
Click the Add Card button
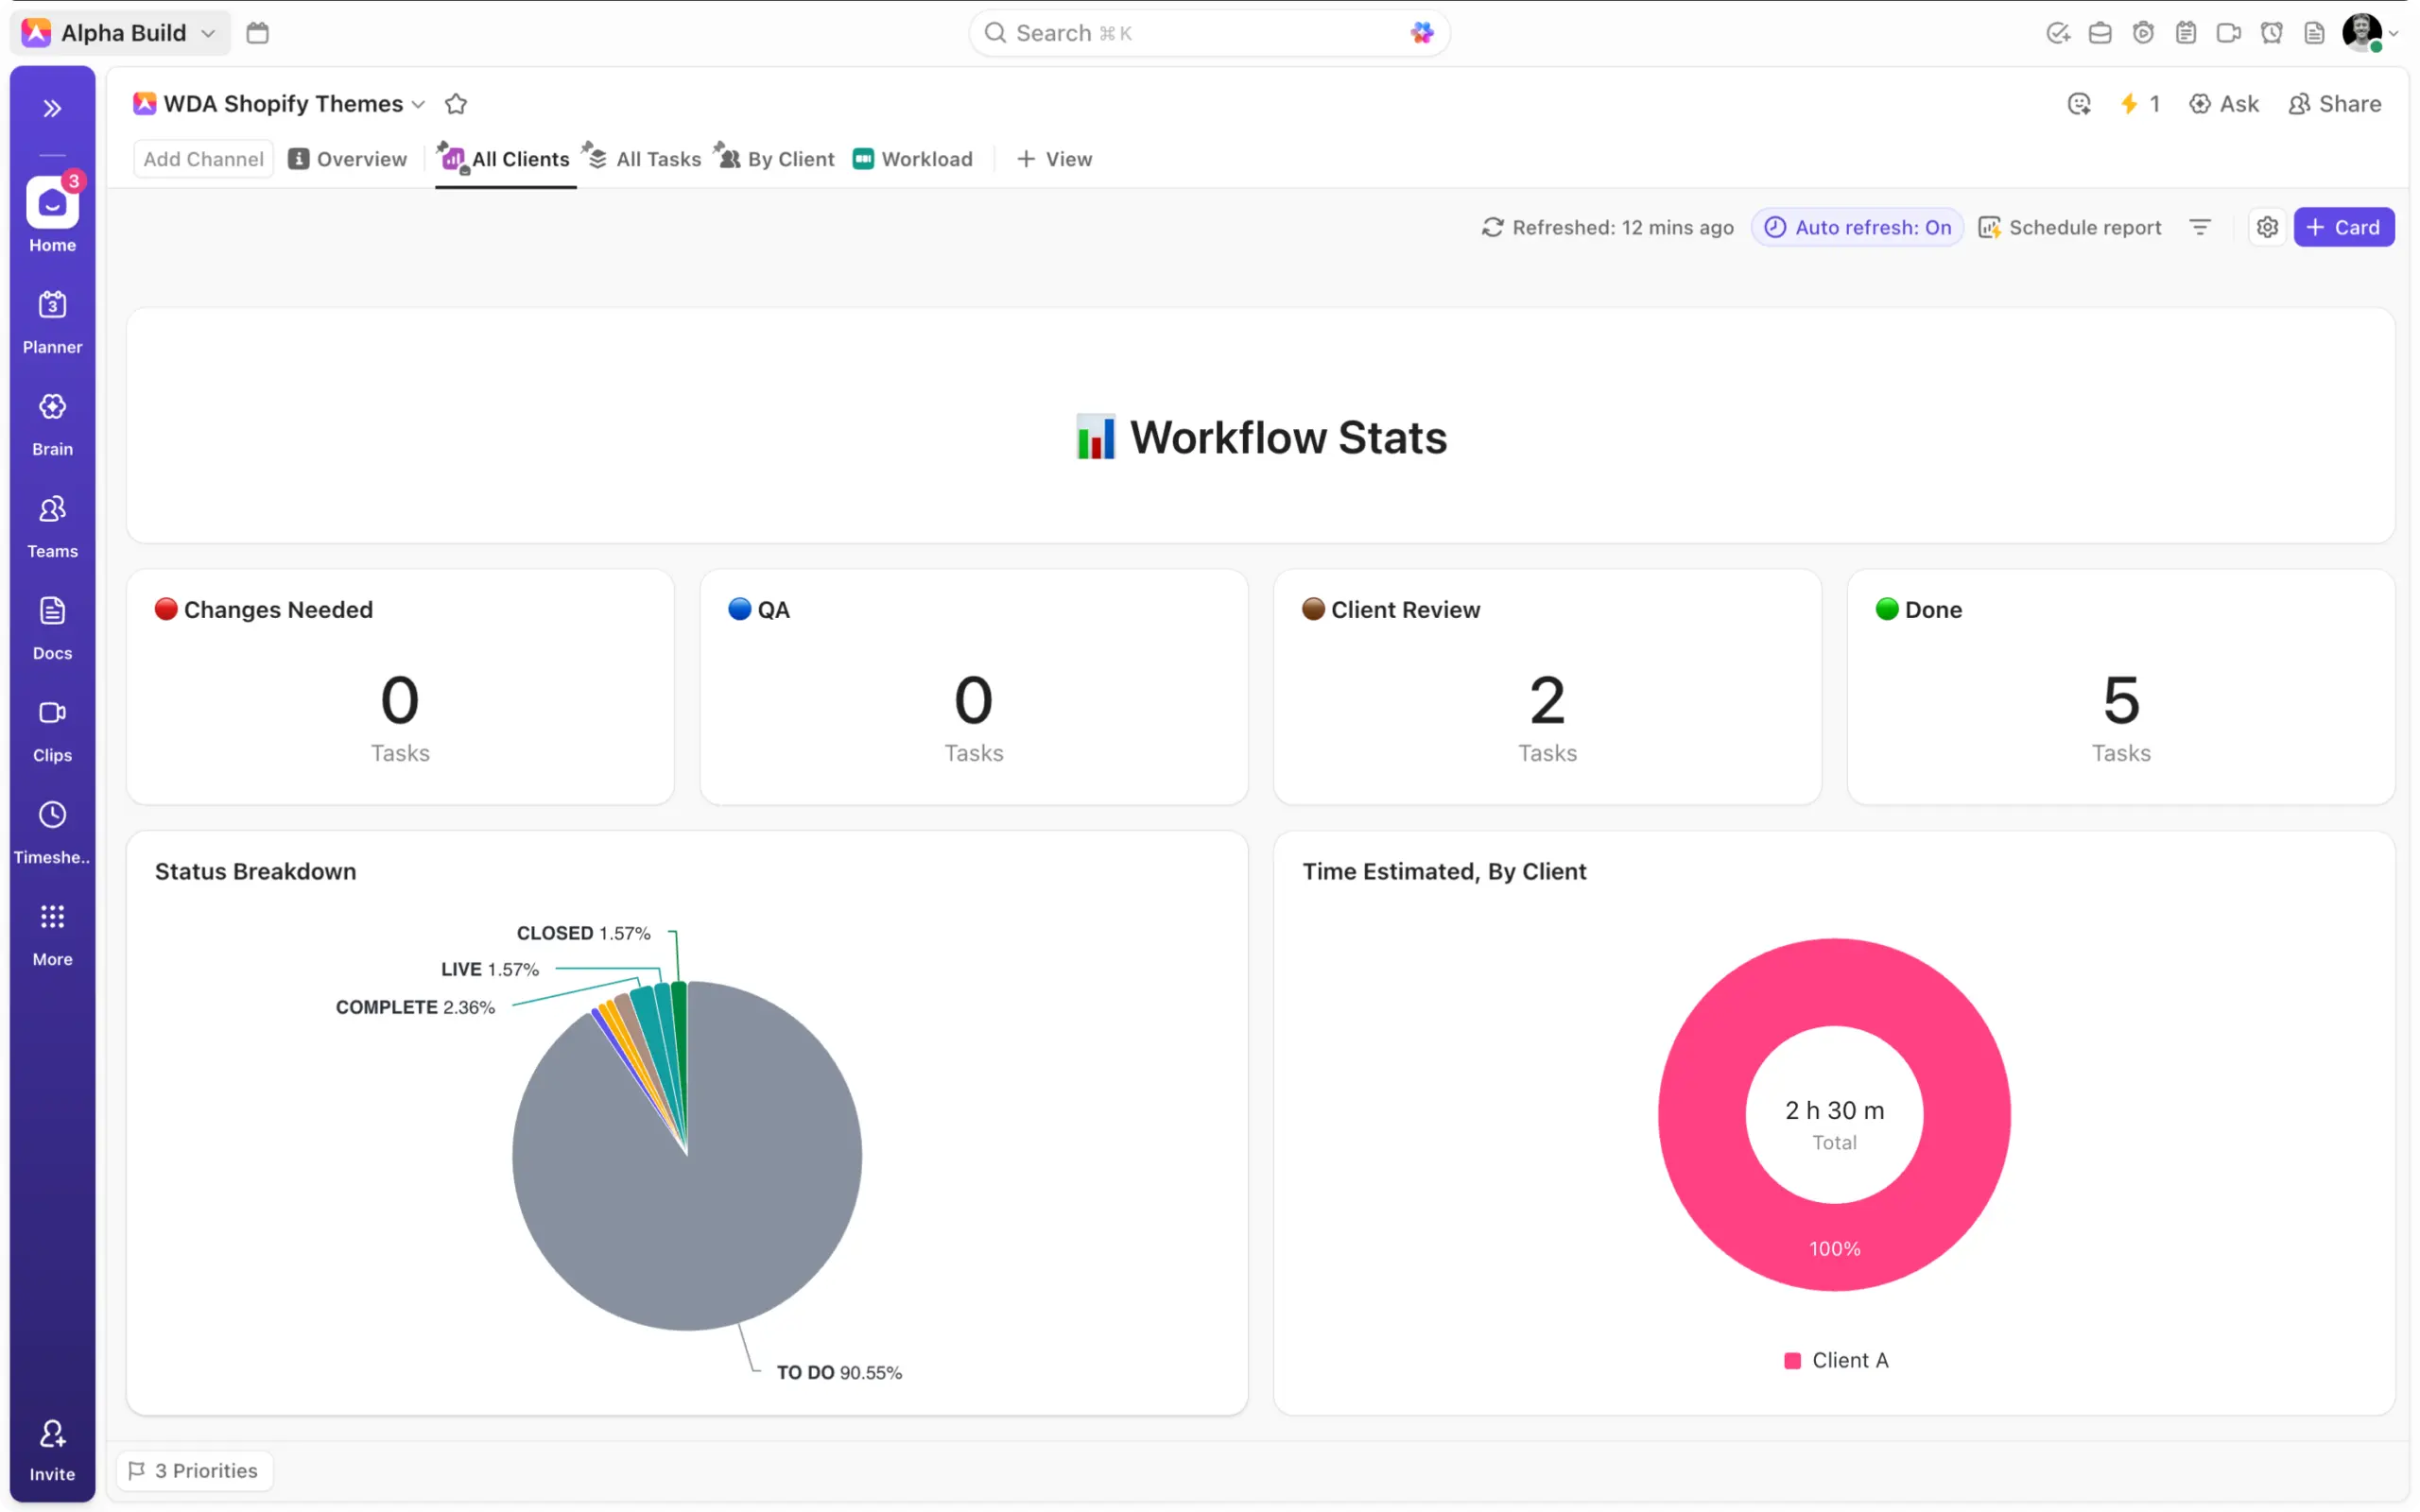coord(2343,227)
